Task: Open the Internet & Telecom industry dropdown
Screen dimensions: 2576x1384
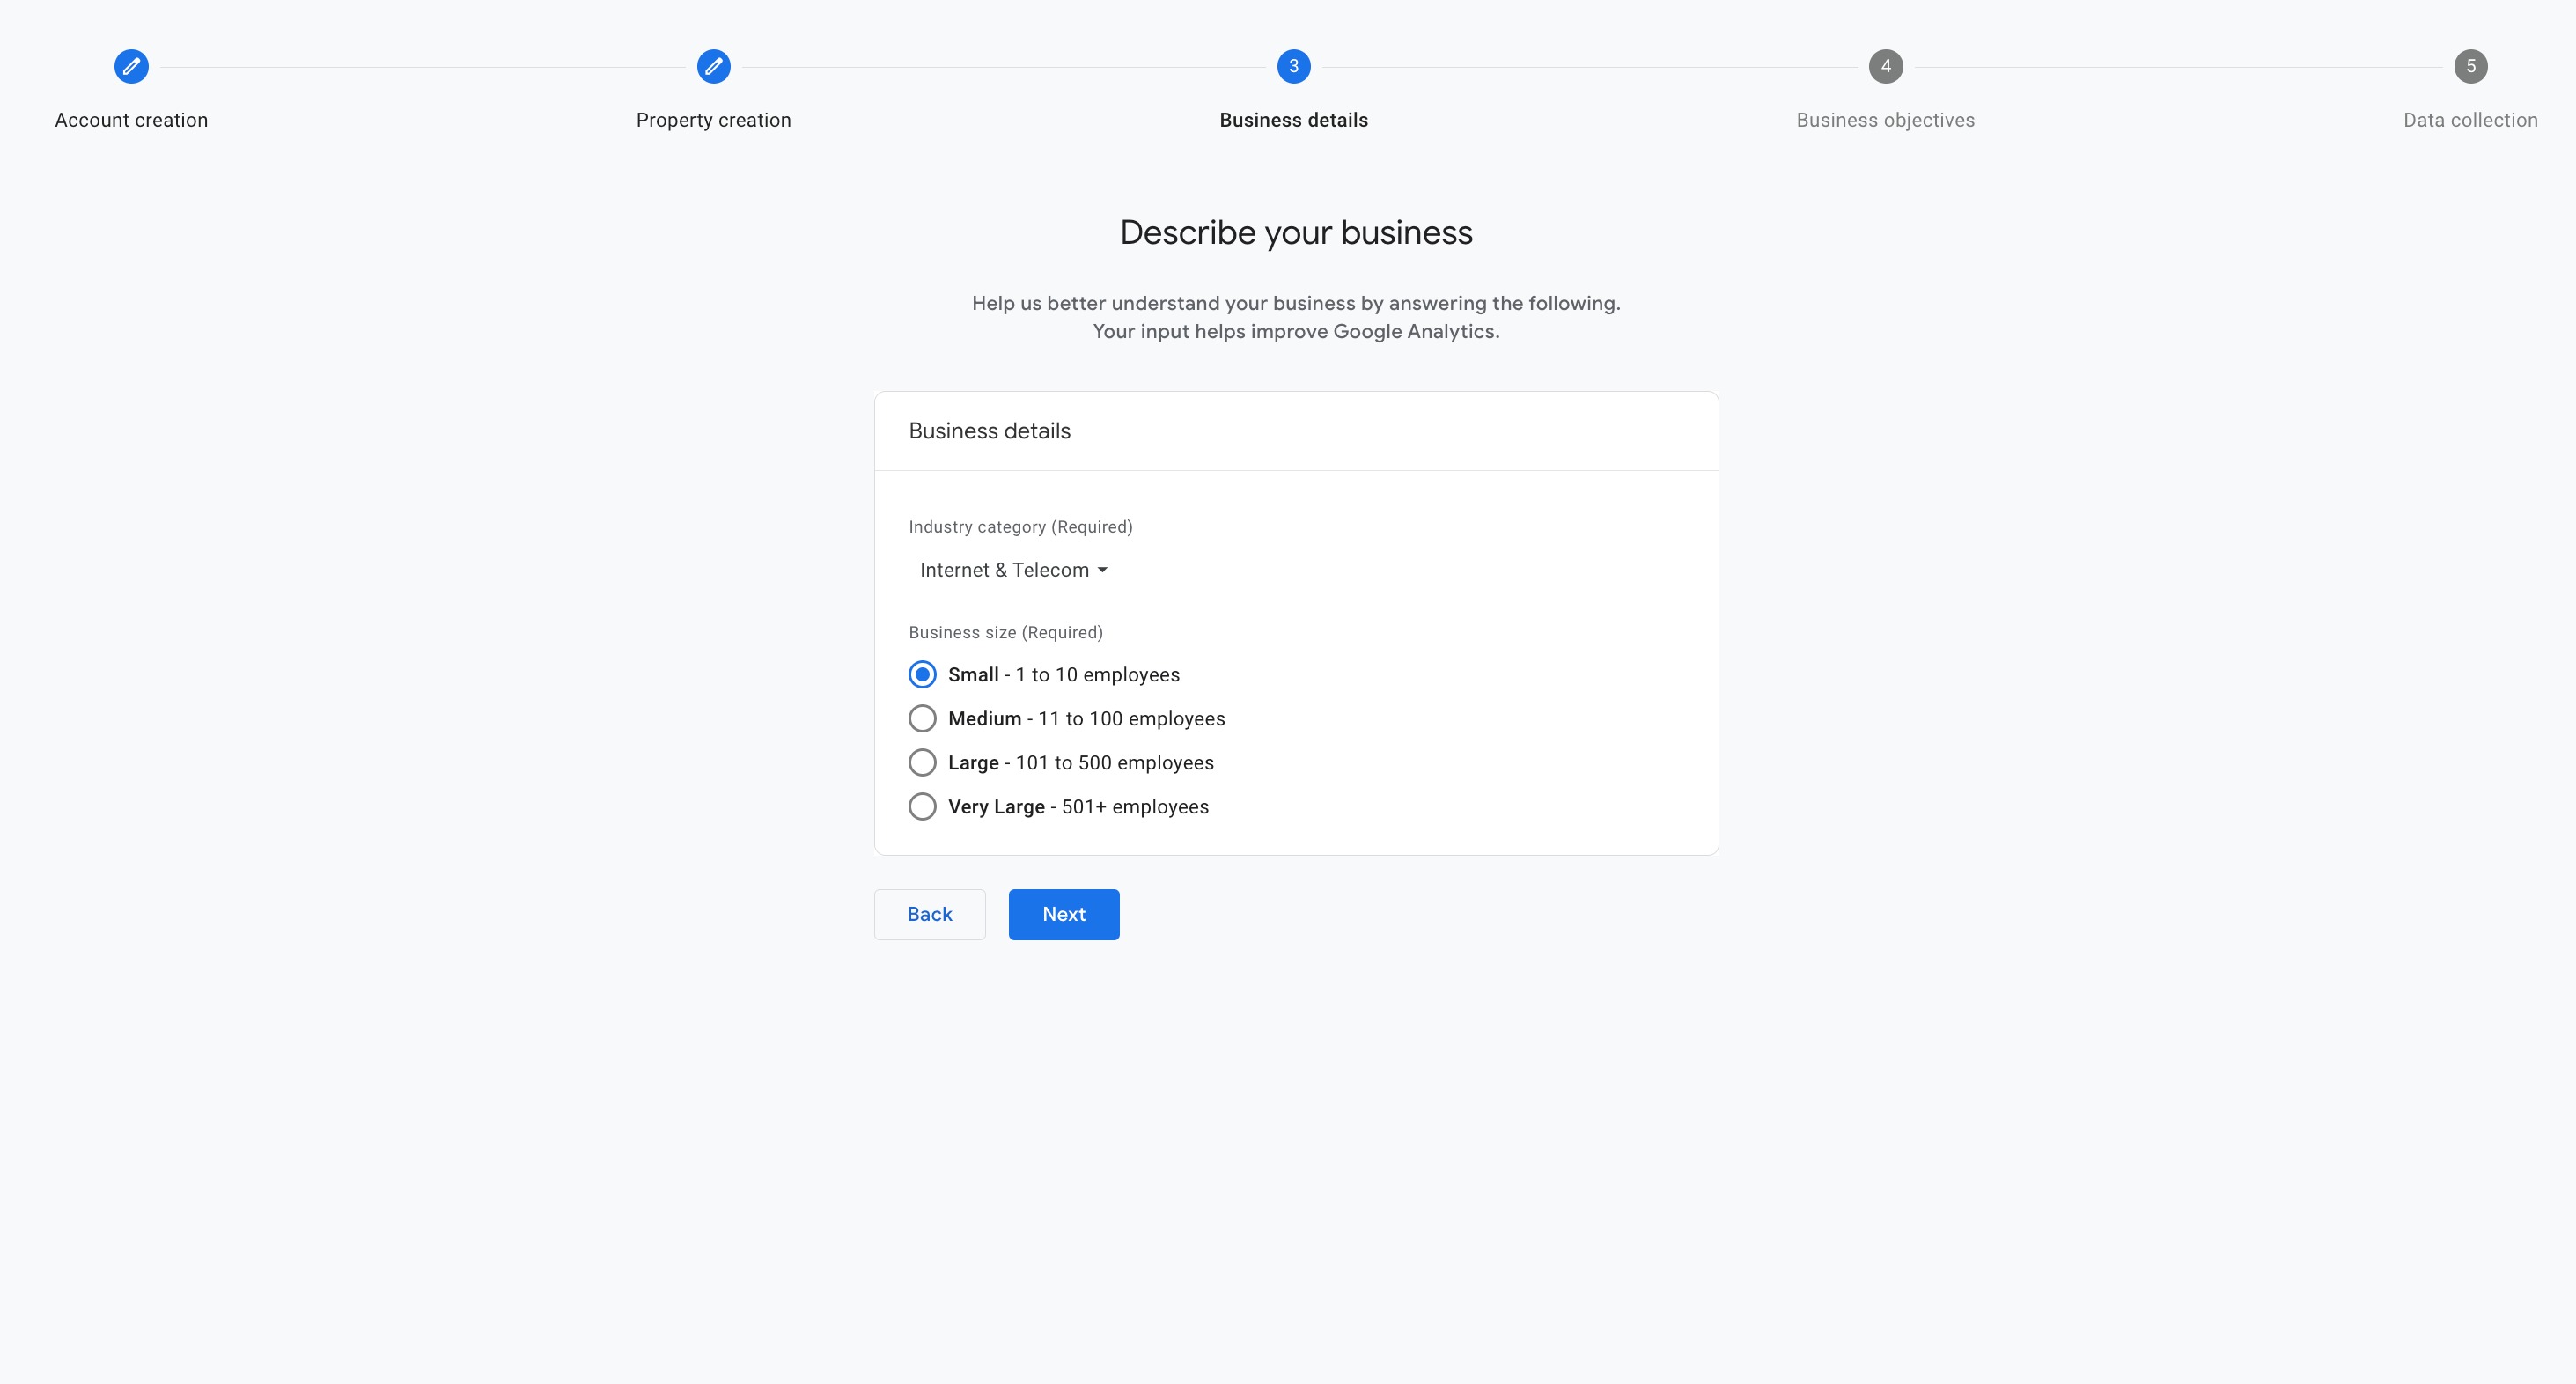Action: pyautogui.click(x=1013, y=570)
